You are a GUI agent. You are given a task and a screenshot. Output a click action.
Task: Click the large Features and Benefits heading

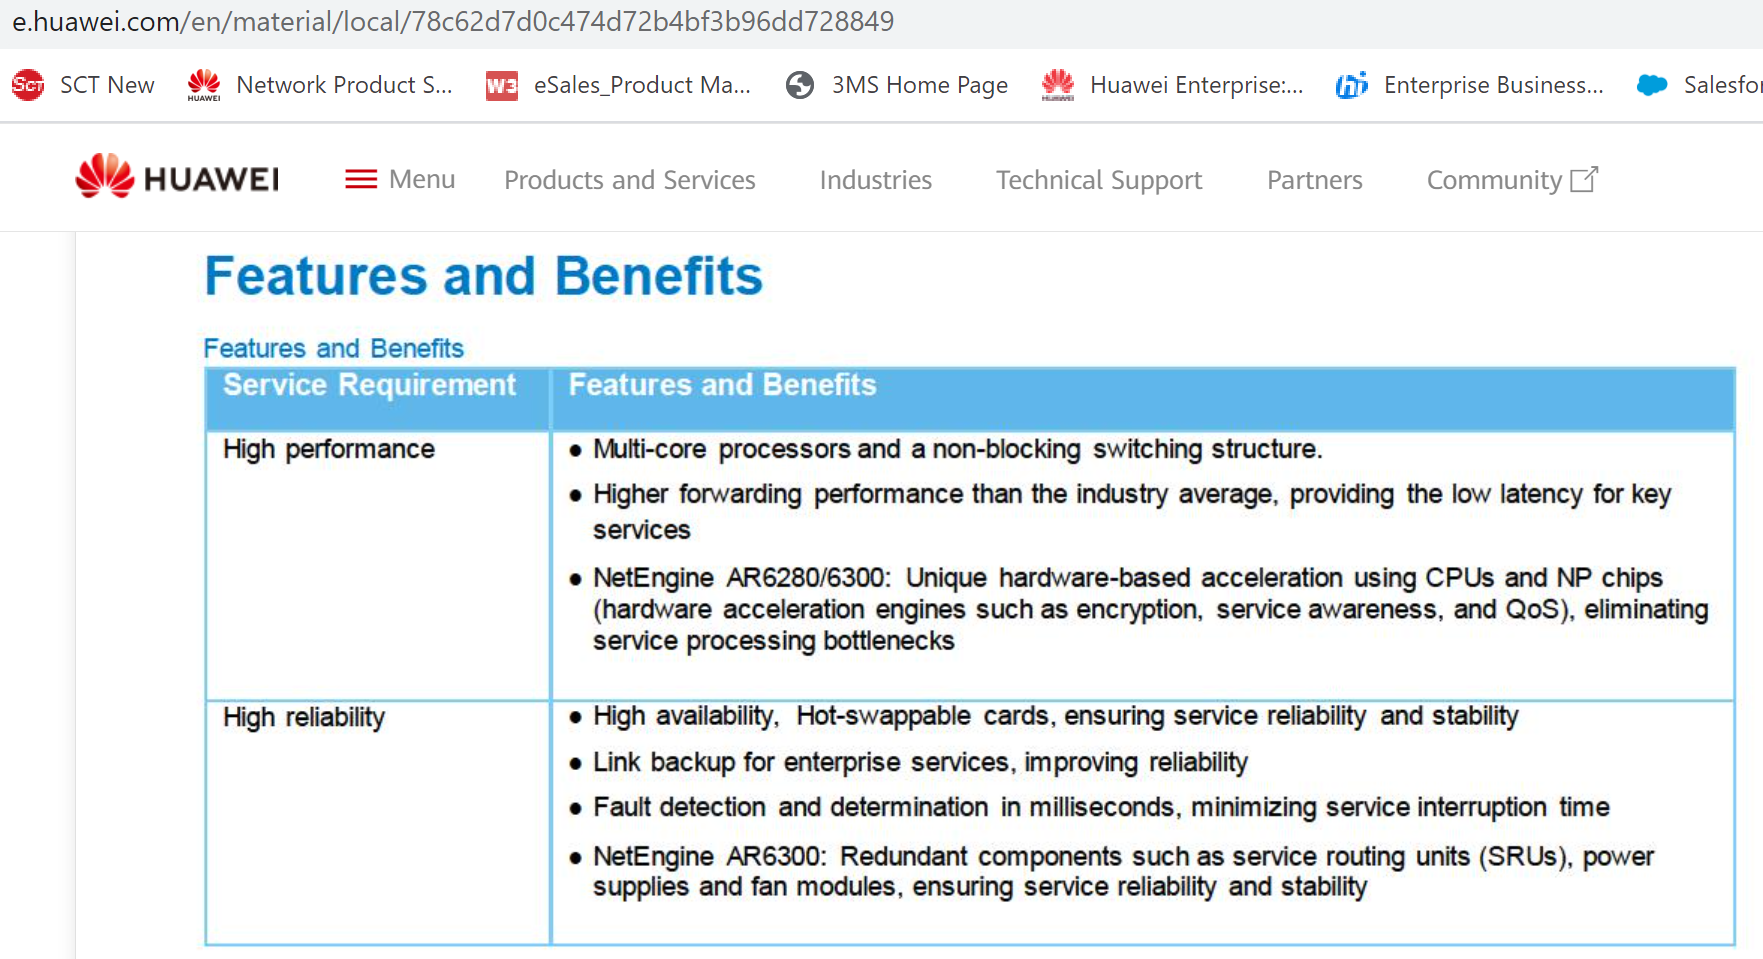click(x=484, y=276)
